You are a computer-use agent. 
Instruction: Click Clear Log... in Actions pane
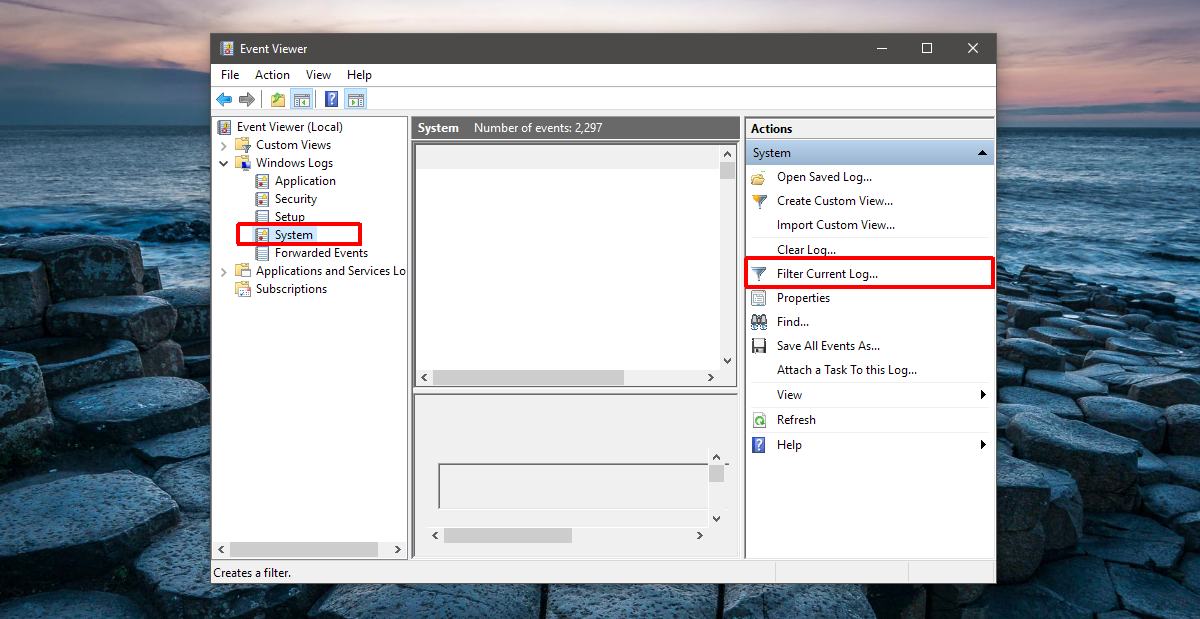(806, 250)
